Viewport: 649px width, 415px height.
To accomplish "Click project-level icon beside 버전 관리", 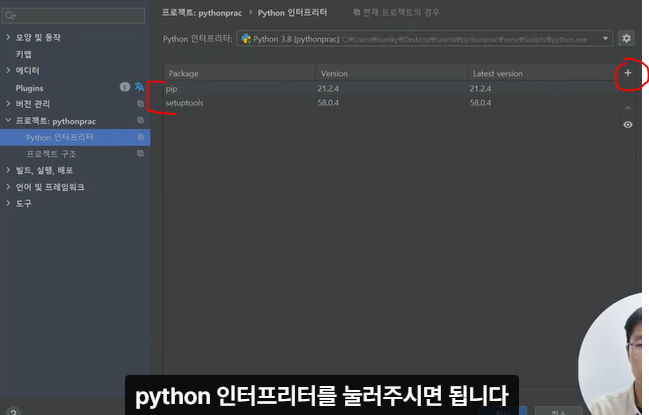I will [x=140, y=104].
